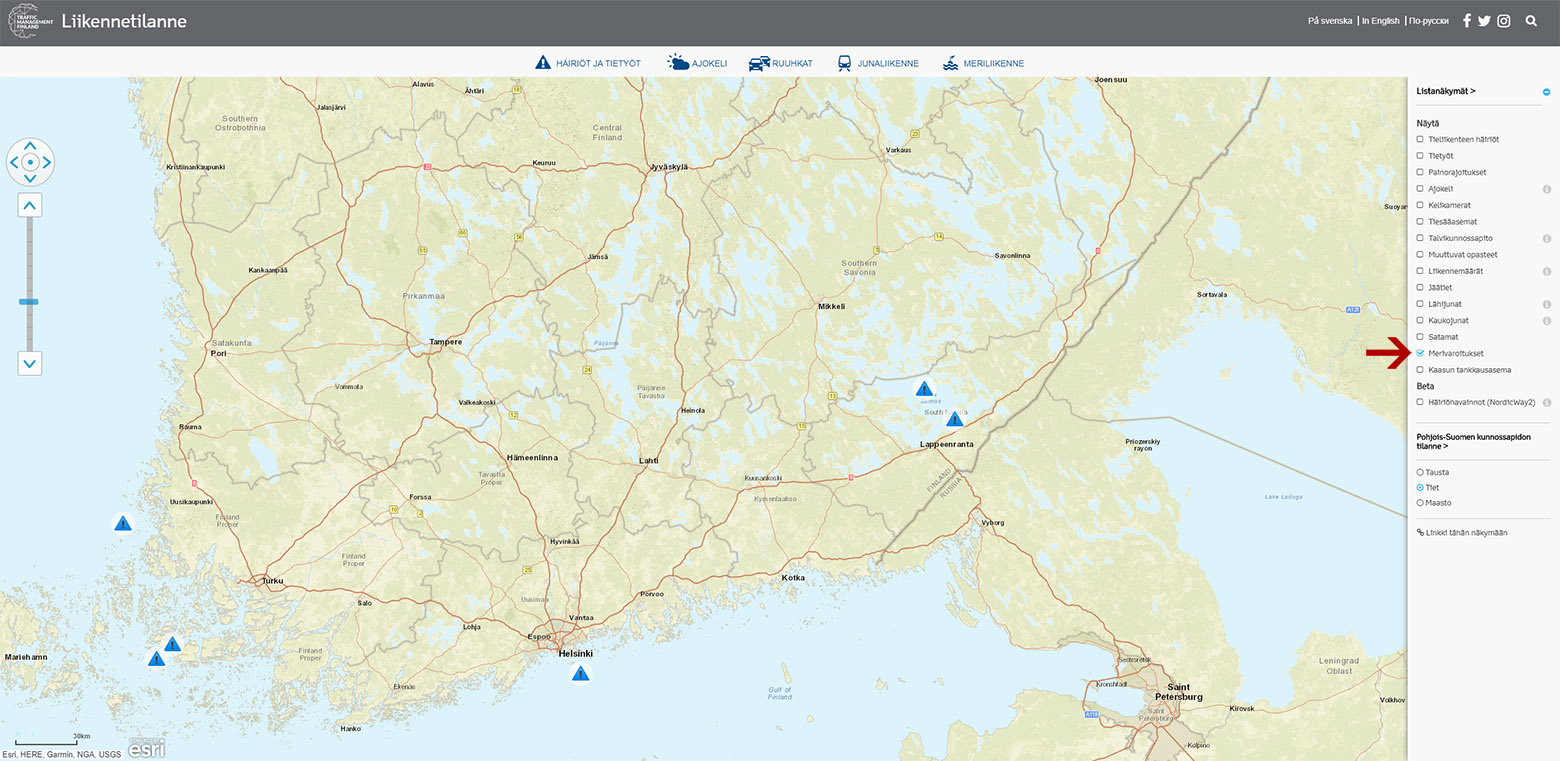Open the Meriliikenne tab
Screen dimensions: 1560x761
click(x=983, y=63)
